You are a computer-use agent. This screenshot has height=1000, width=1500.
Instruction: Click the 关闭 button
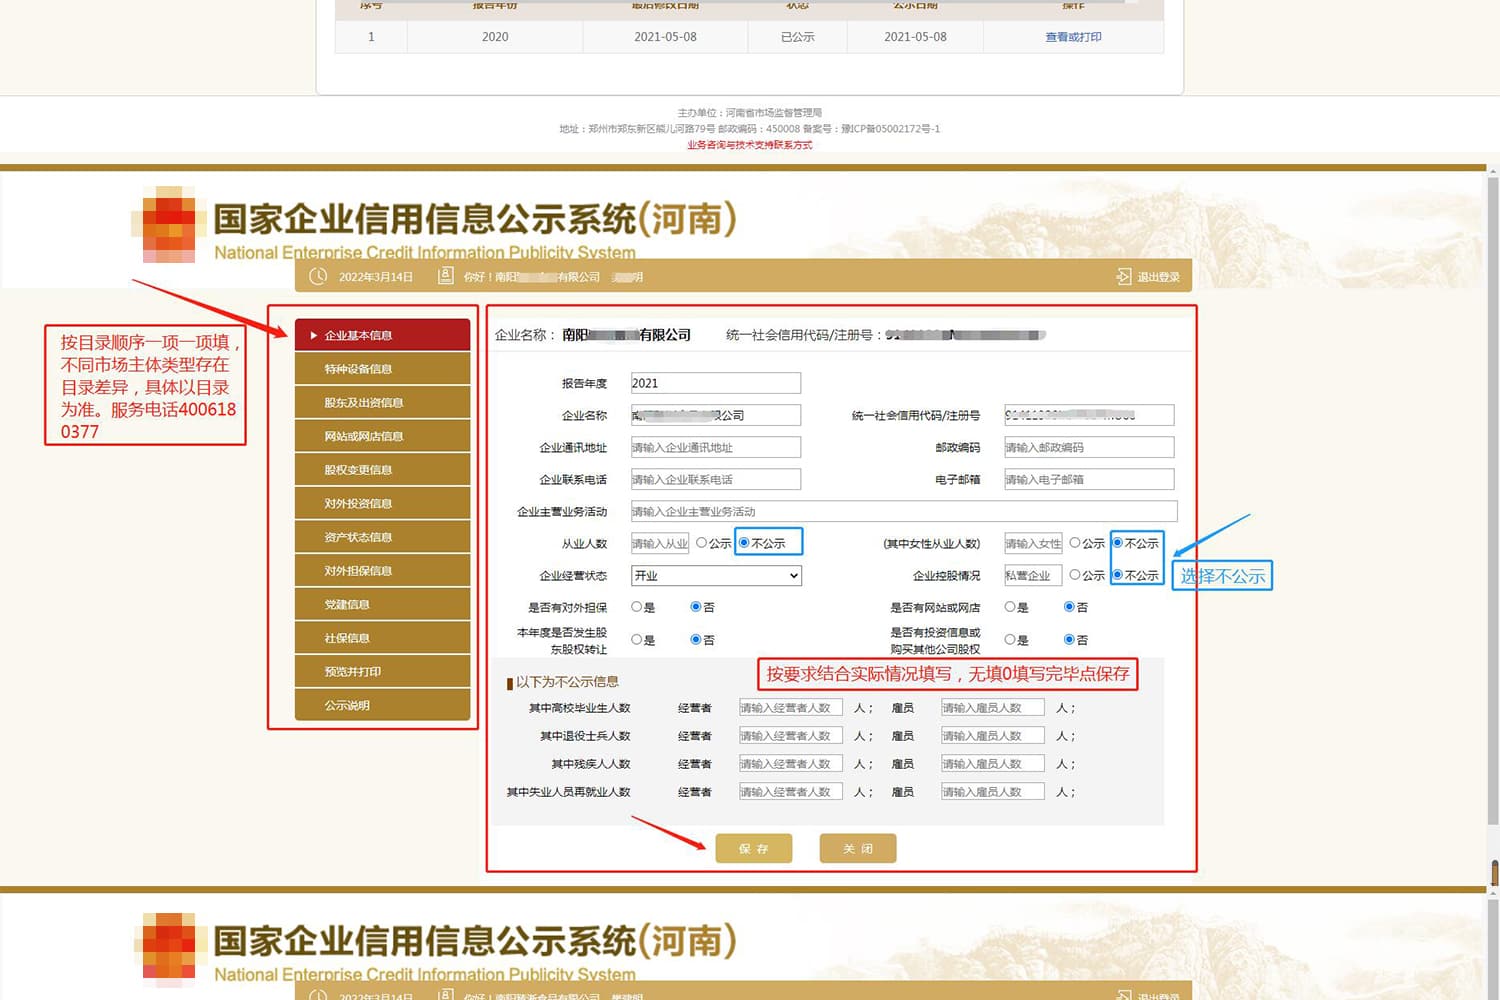pos(858,849)
